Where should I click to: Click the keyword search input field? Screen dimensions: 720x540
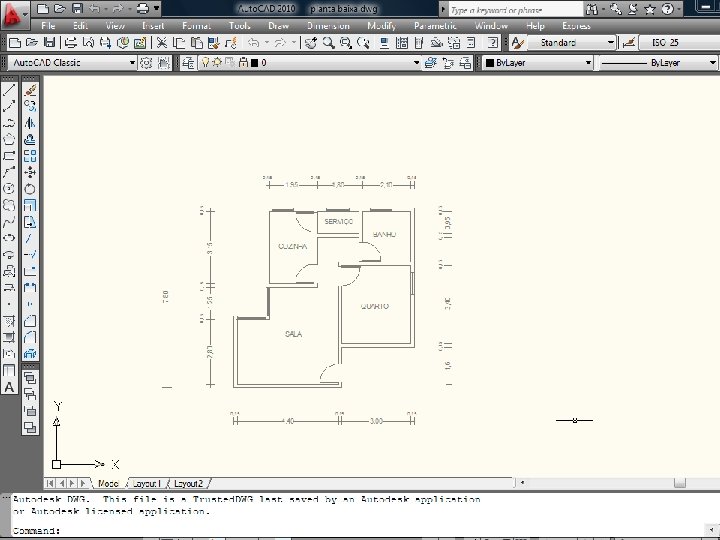coord(515,10)
